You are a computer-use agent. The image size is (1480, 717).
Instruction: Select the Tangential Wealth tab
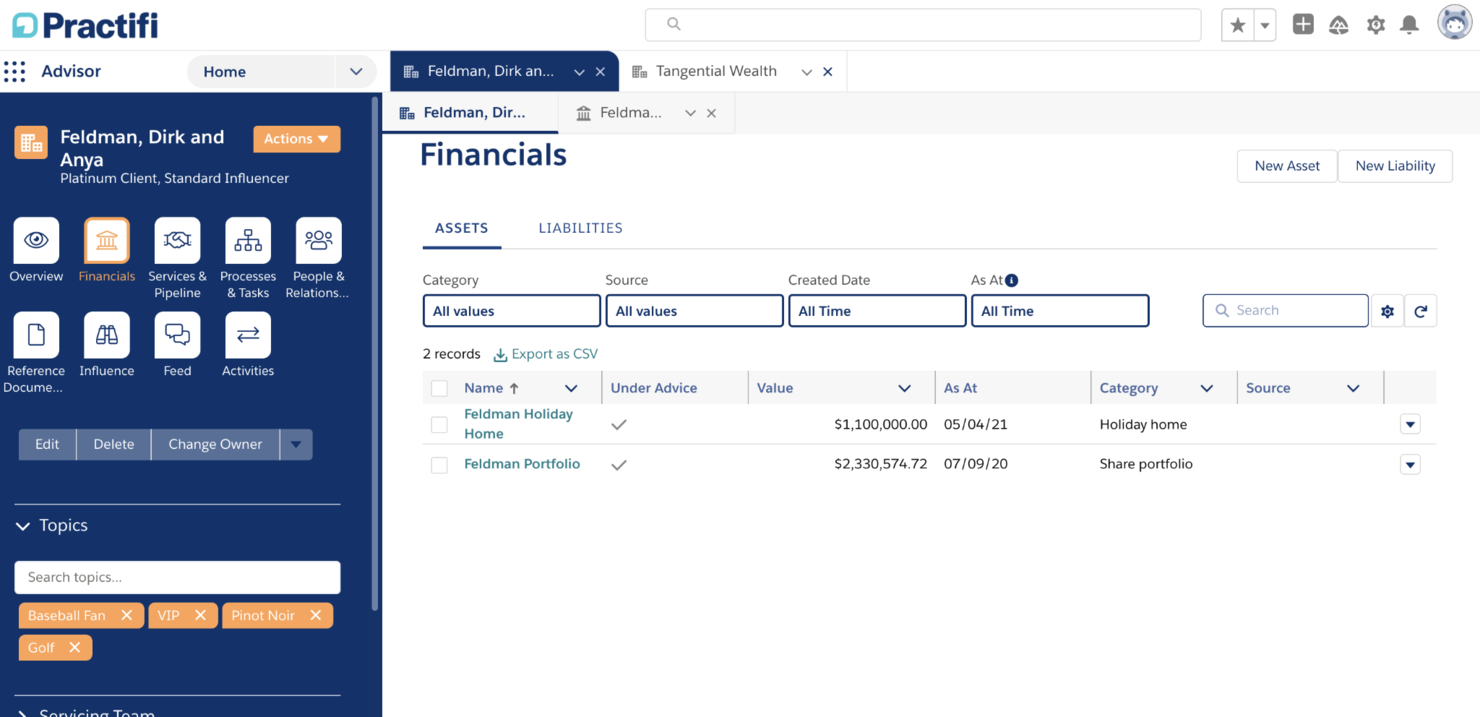click(x=716, y=71)
